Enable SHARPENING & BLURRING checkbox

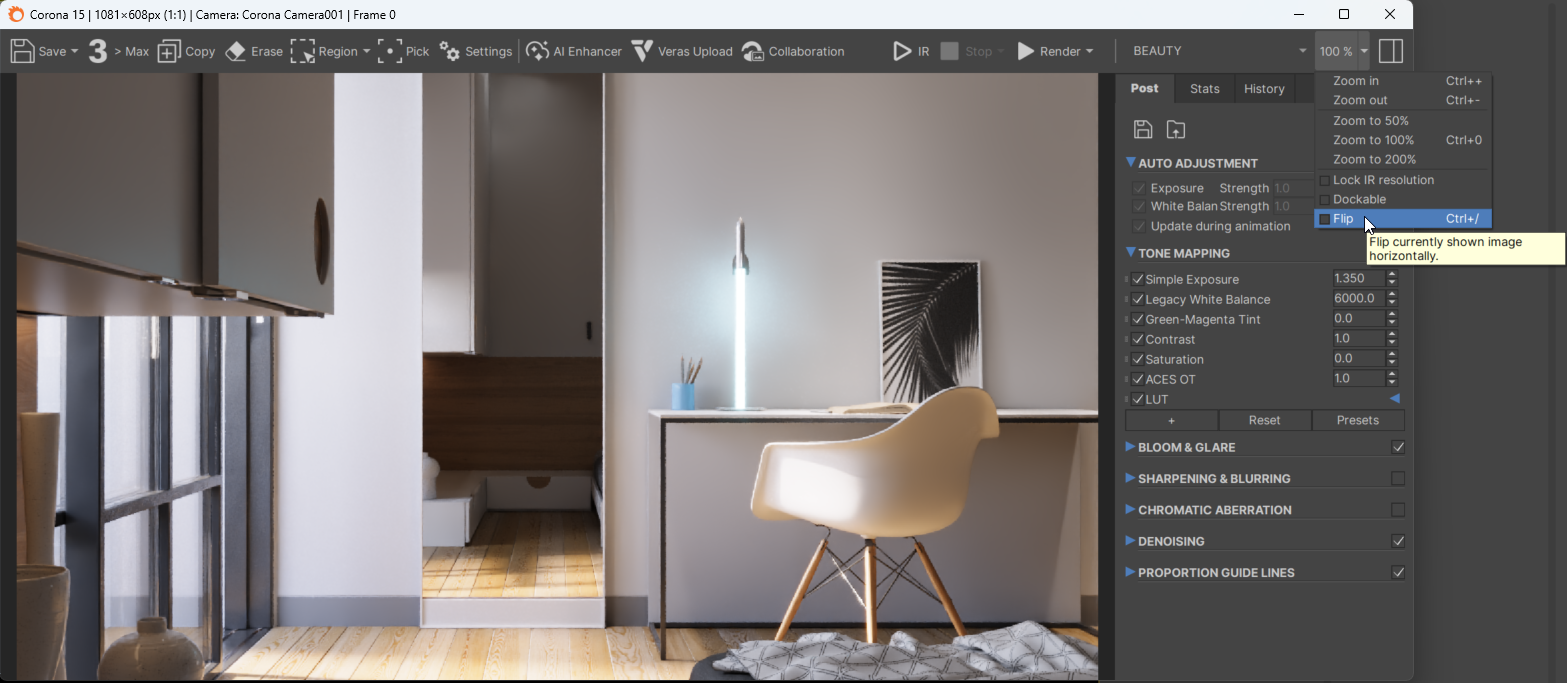coord(1398,478)
